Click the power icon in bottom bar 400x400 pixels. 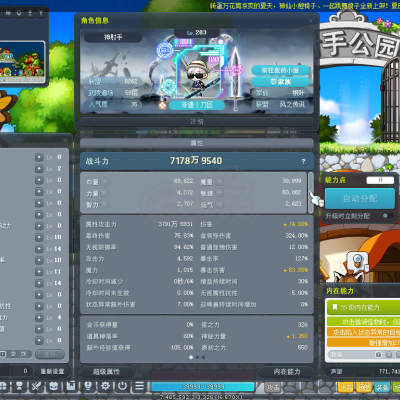[x=122, y=386]
